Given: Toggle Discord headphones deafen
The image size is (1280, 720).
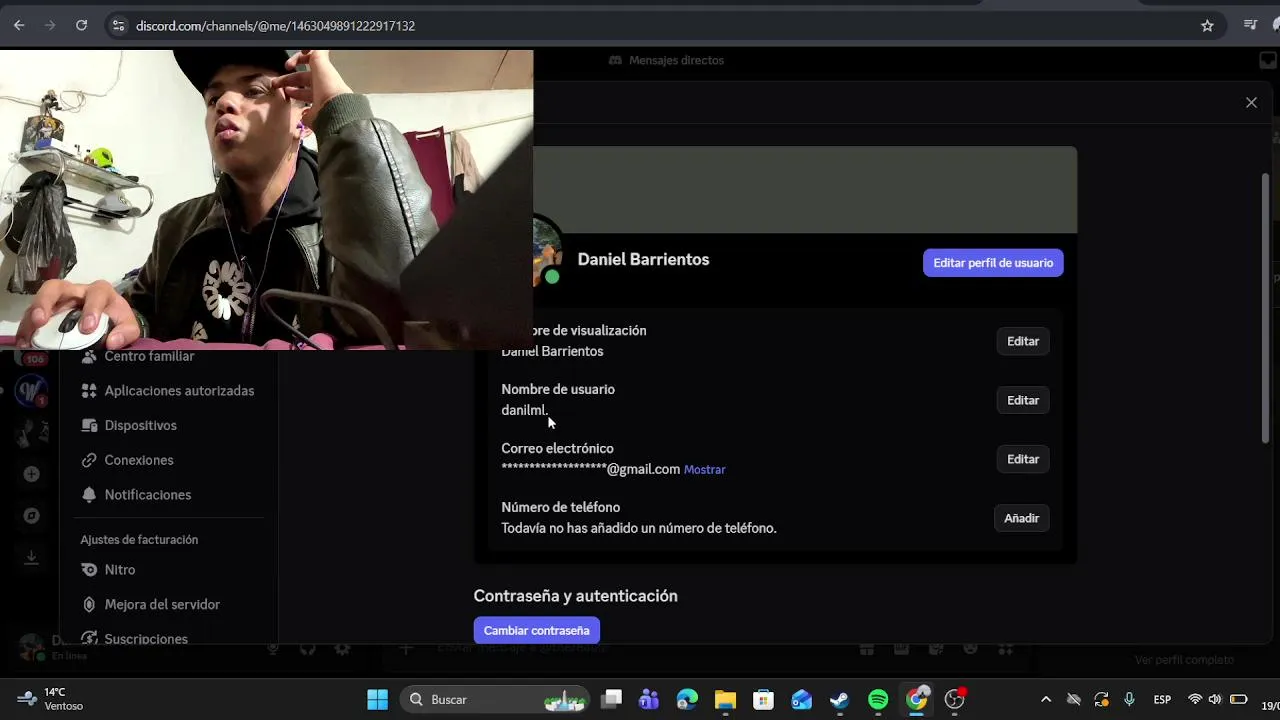Looking at the screenshot, I should click(307, 648).
